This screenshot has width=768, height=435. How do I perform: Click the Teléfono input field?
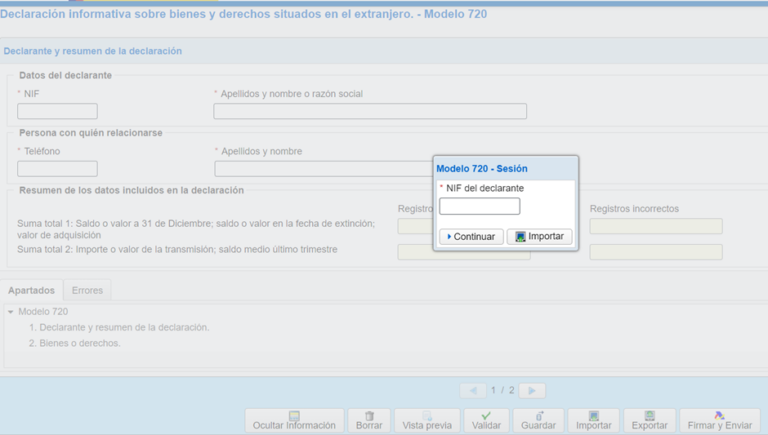coord(57,169)
